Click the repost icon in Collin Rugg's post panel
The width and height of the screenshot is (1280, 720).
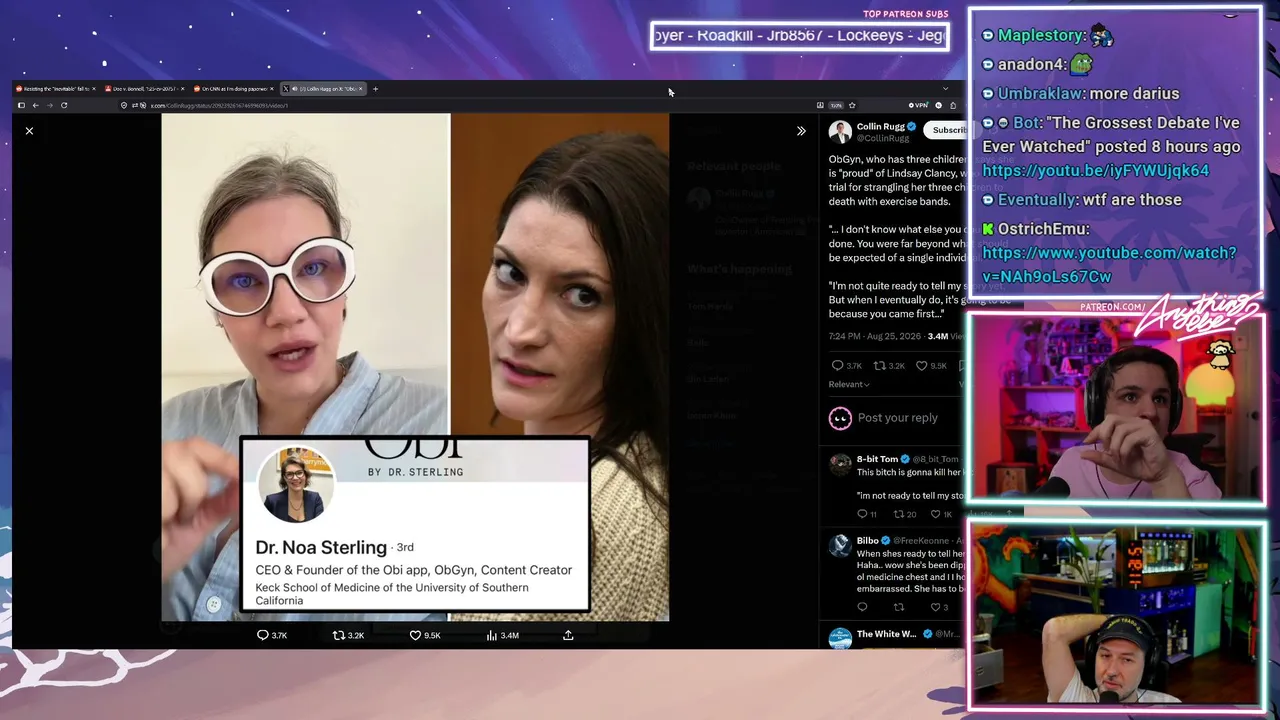click(x=879, y=366)
